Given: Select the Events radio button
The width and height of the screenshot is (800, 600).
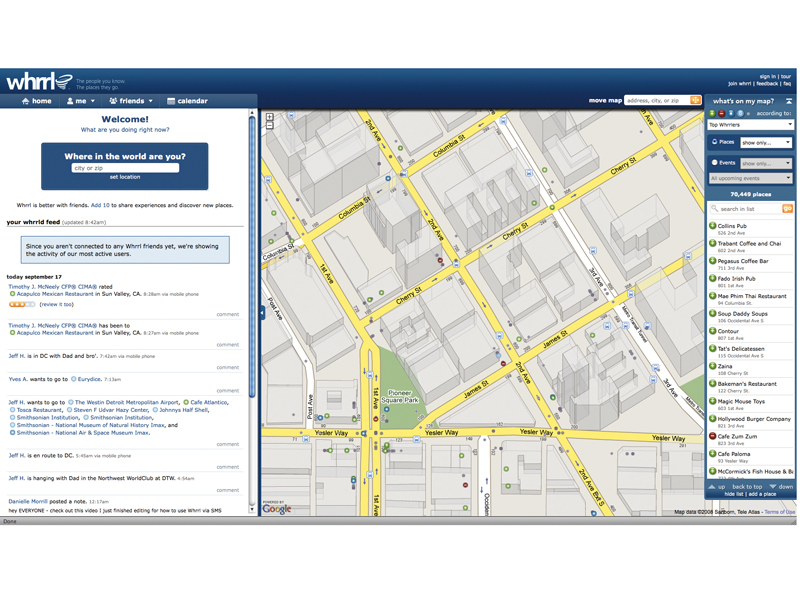Looking at the screenshot, I should coord(715,163).
